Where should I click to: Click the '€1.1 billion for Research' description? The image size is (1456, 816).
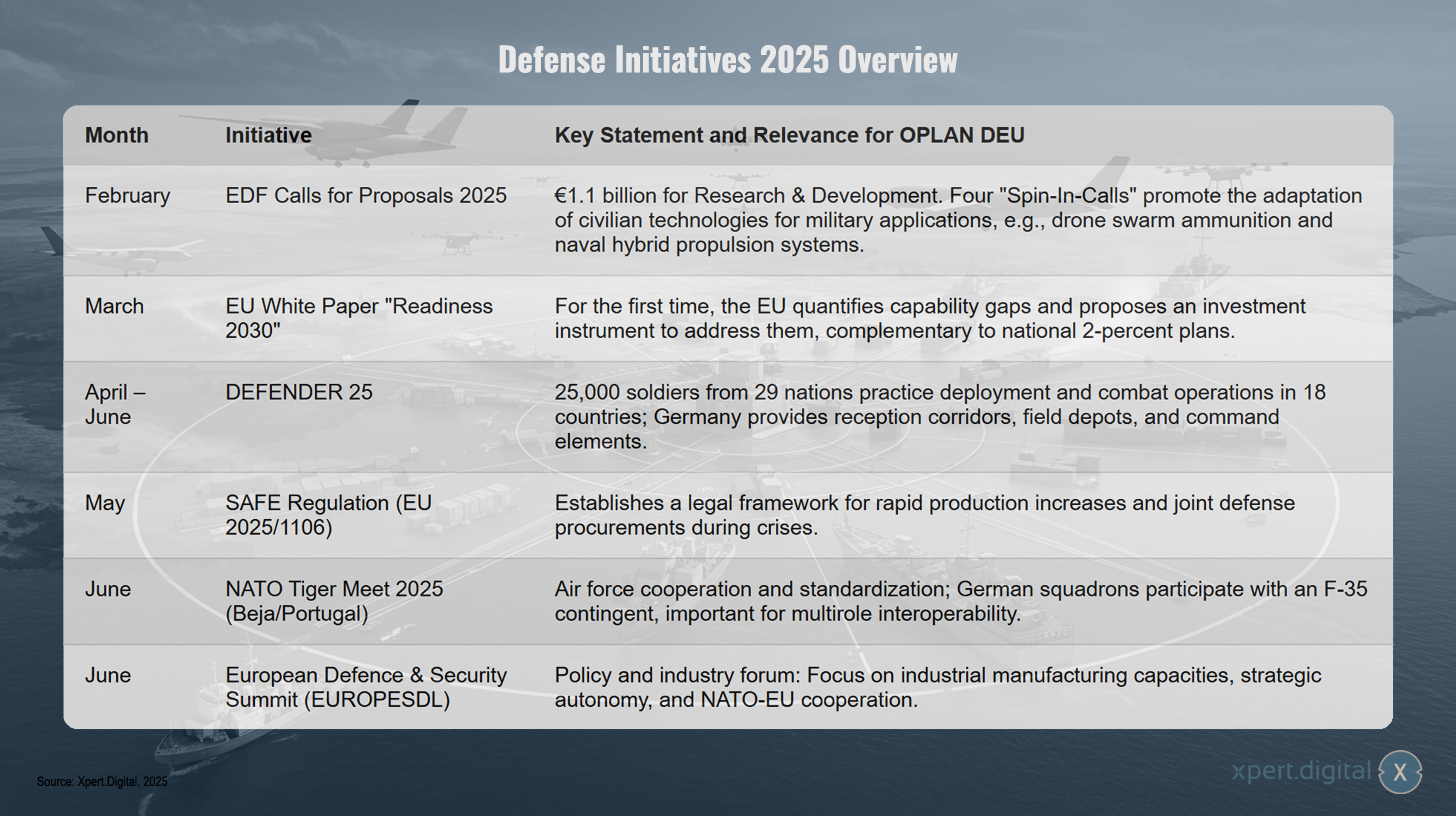point(959,220)
